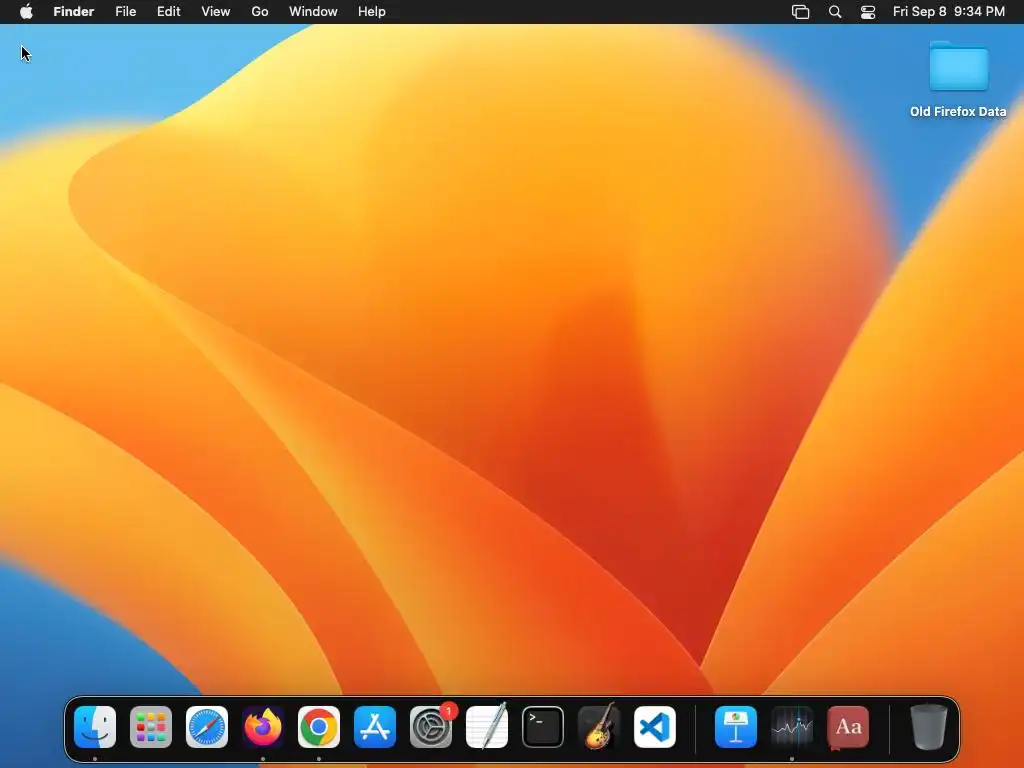Select the Old Firefox Data folder
1024x768 pixels.
click(x=958, y=80)
